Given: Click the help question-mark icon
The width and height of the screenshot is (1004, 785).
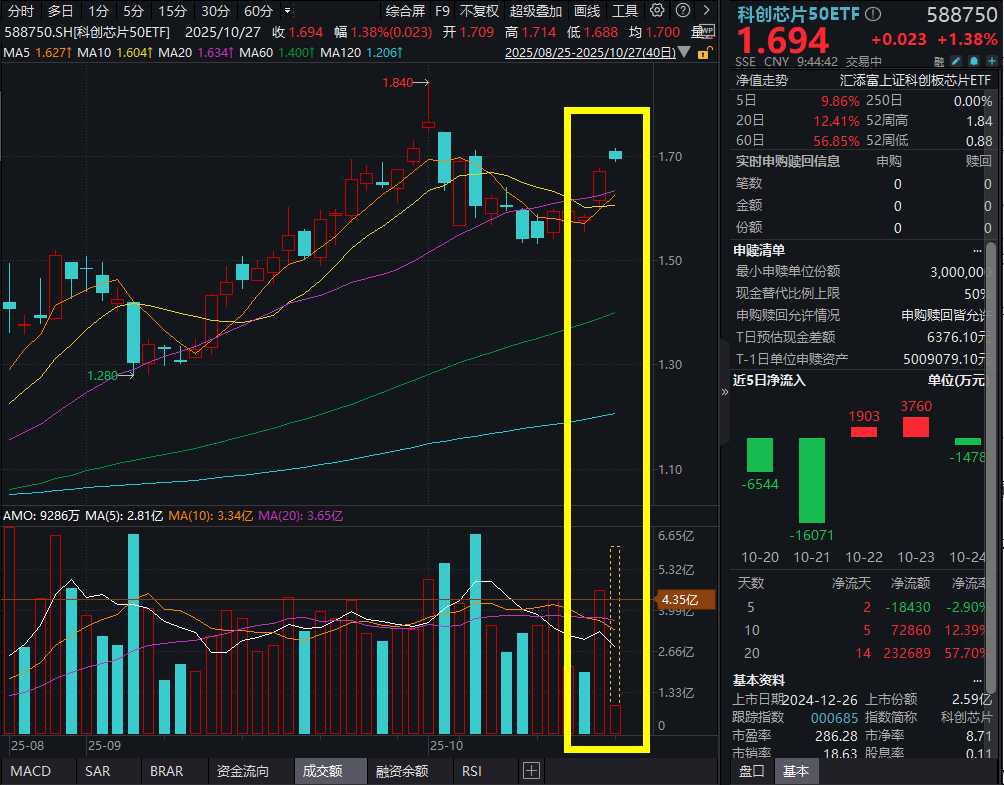Looking at the screenshot, I should tap(683, 10).
